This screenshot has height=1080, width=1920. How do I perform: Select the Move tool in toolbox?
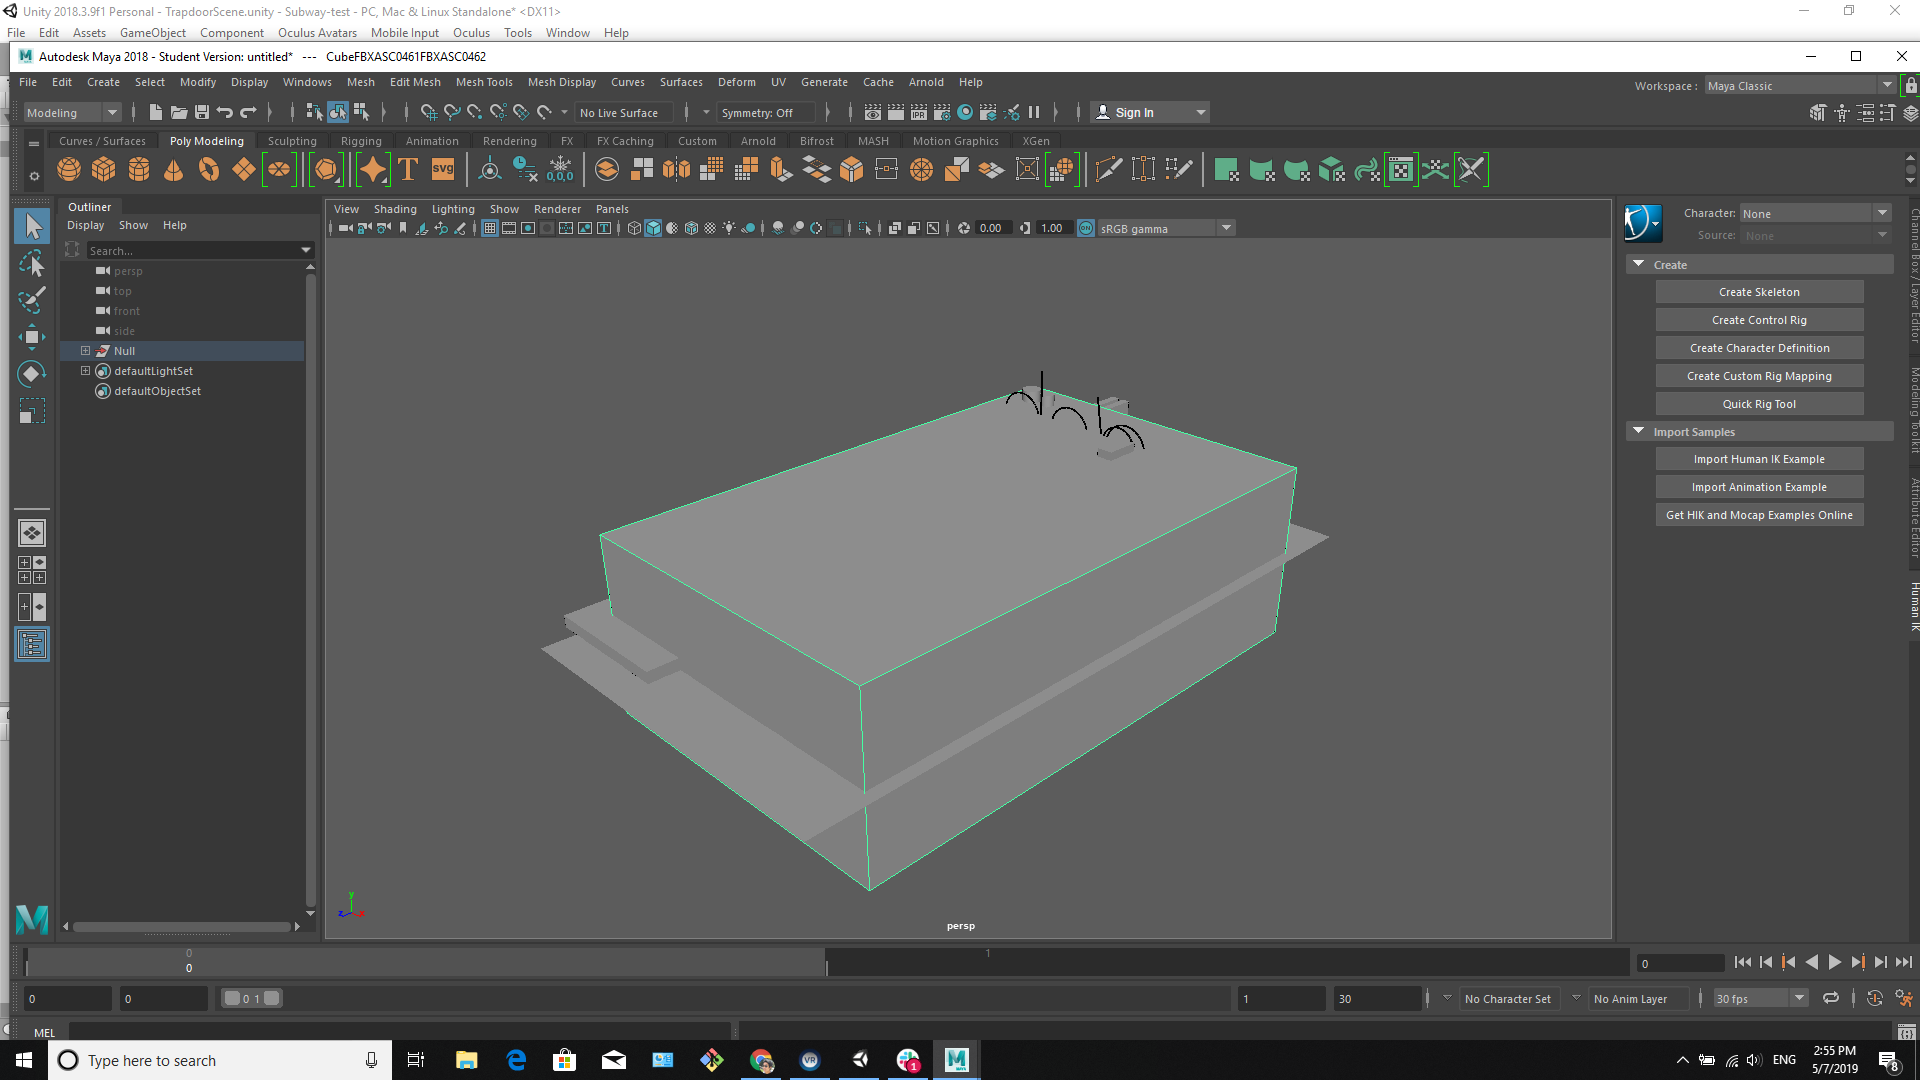32,336
